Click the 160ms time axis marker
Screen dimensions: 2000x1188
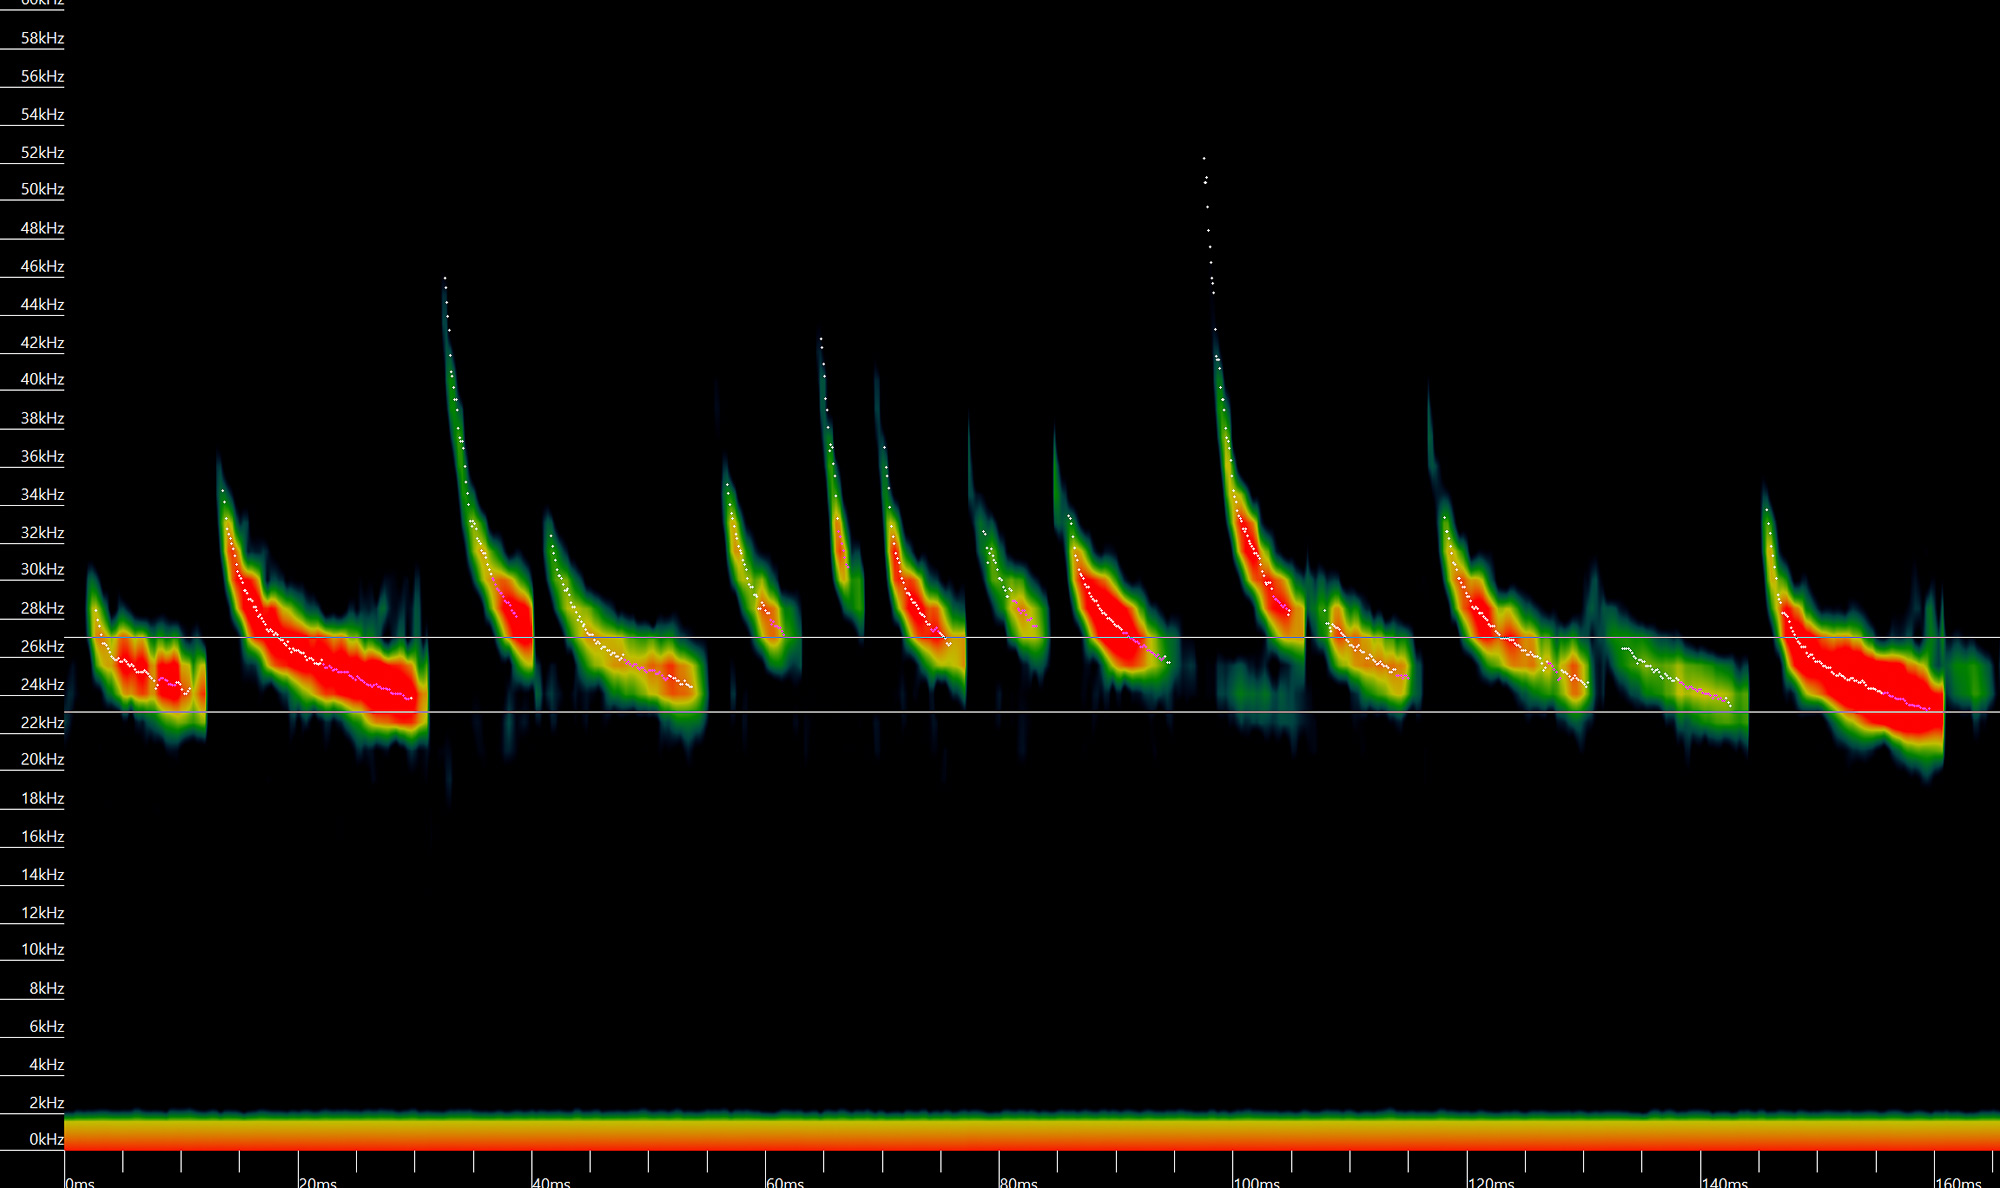[x=1958, y=1182]
